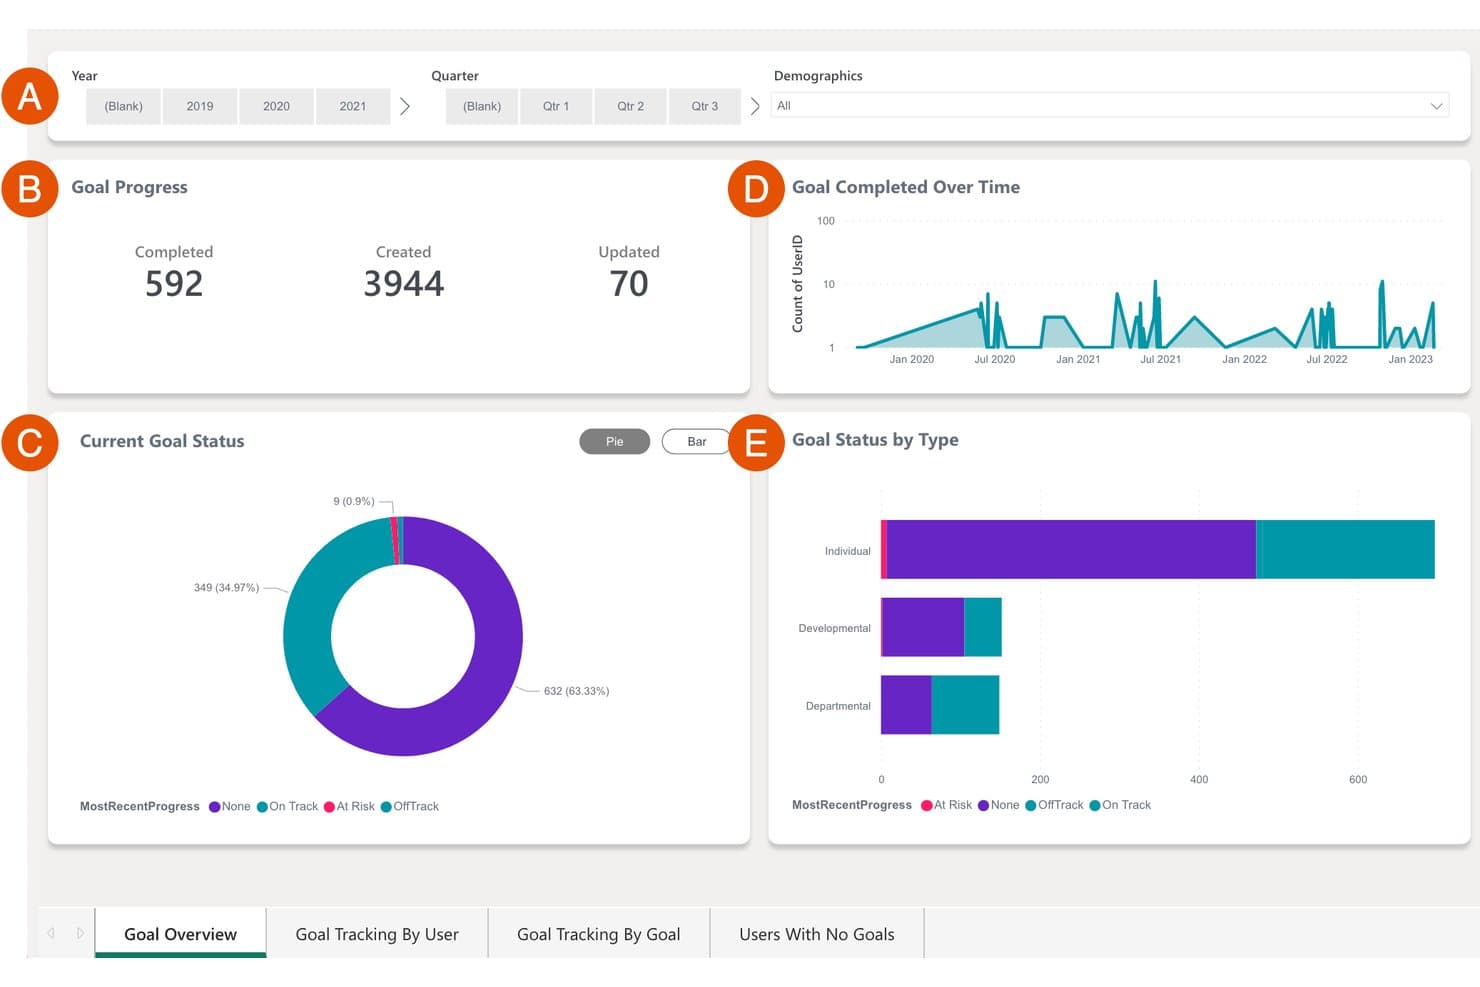The image size is (1480, 987).
Task: Filter by Qtr 2
Action: (630, 106)
